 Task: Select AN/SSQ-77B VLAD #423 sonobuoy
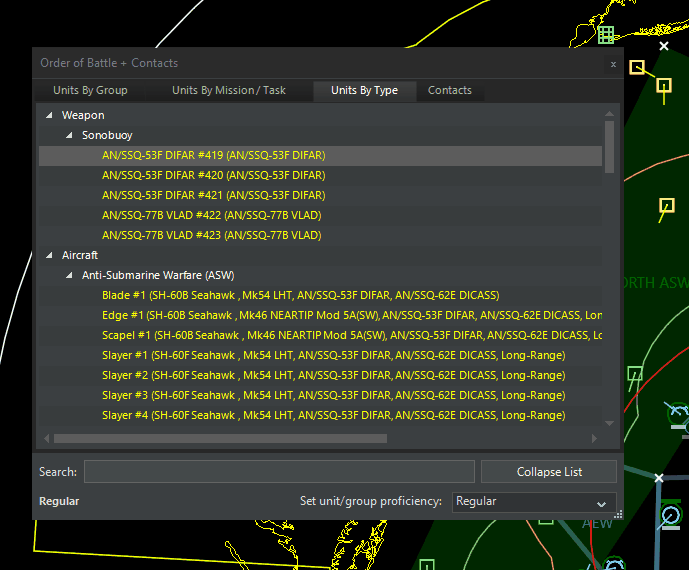(x=320, y=236)
